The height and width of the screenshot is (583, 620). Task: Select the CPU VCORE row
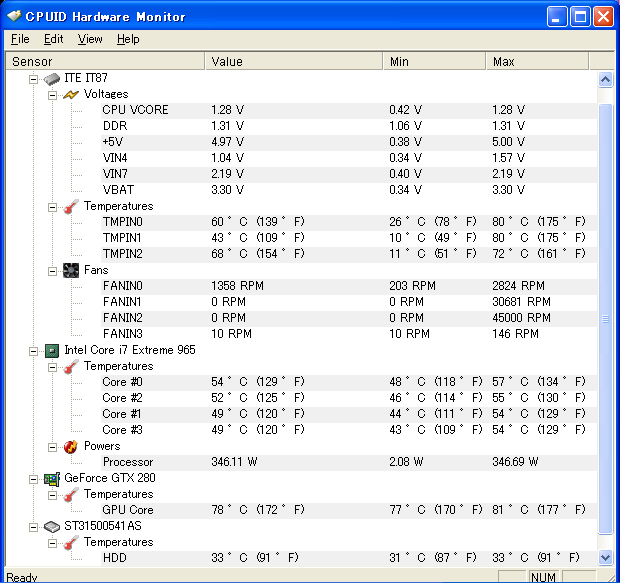(x=135, y=110)
